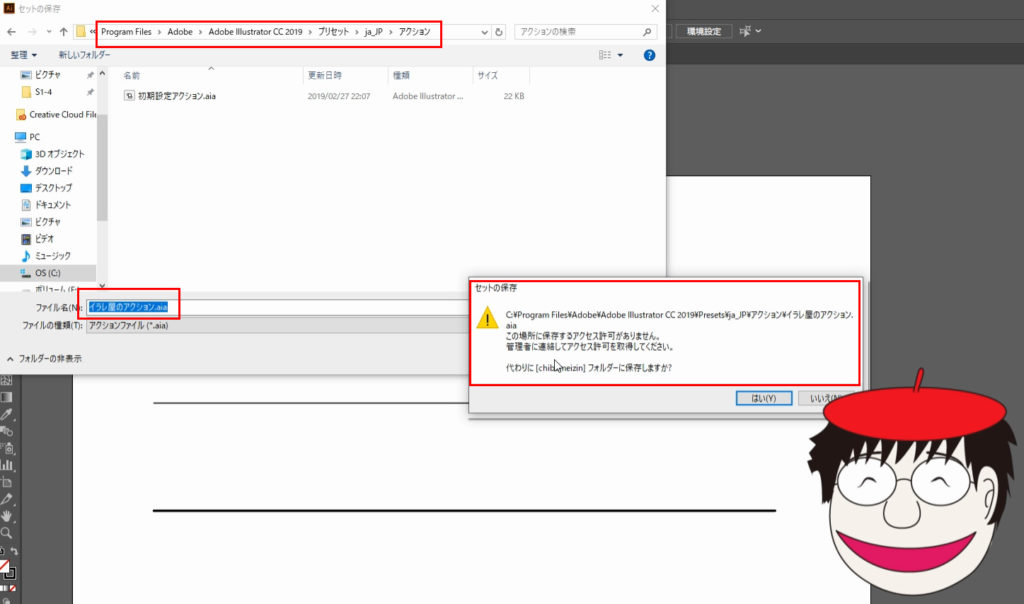Click Program Files in the address path
Screen dimensions: 1024x604
coord(126,31)
